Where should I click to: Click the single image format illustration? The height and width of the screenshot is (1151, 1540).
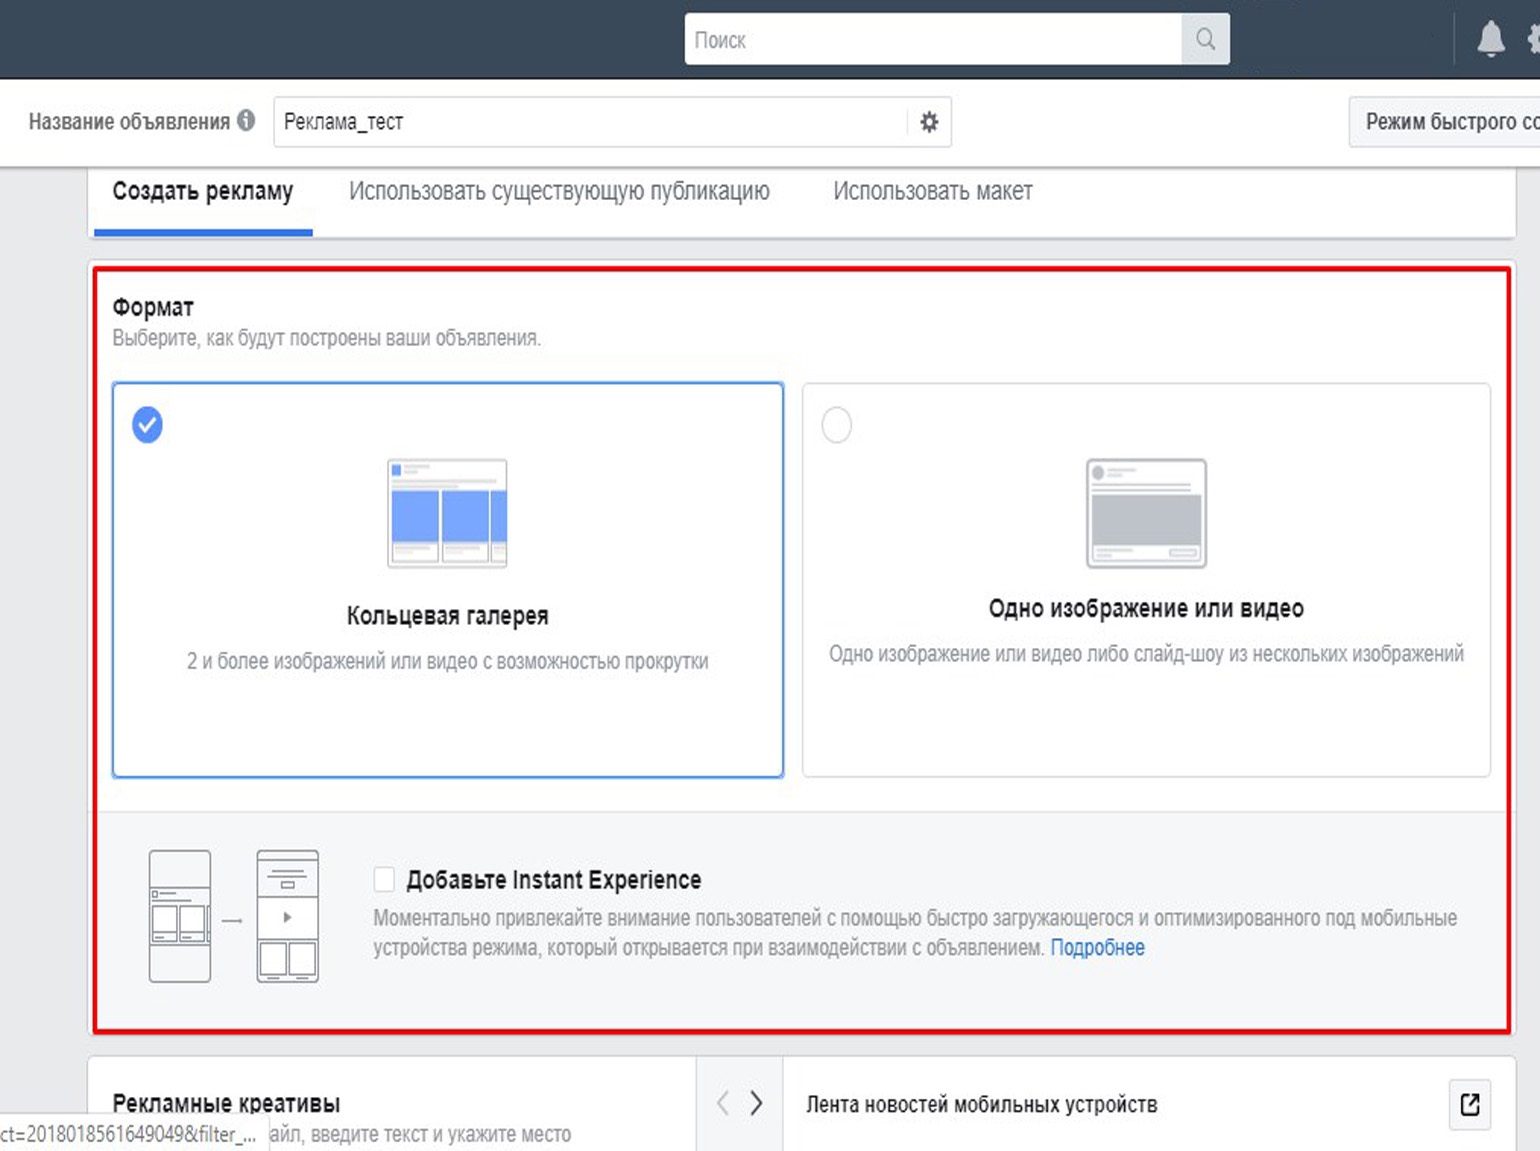[x=1146, y=513]
